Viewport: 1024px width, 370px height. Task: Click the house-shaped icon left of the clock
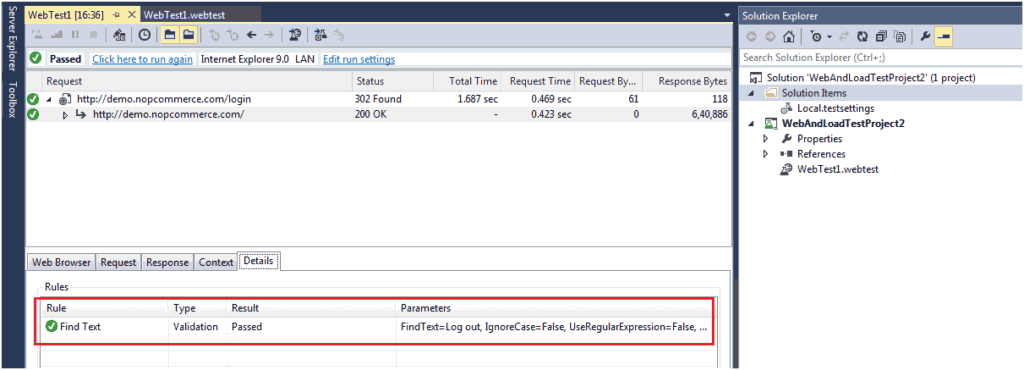(119, 35)
